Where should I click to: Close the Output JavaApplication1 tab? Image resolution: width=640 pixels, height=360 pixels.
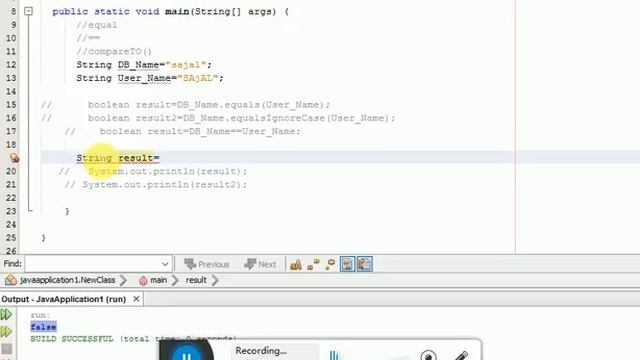point(136,299)
